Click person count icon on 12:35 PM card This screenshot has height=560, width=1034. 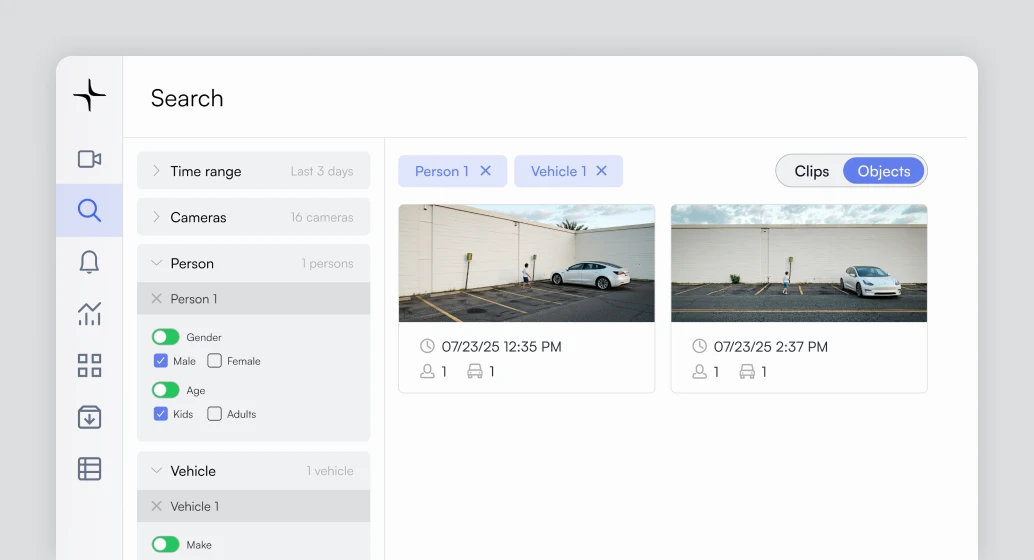click(427, 371)
